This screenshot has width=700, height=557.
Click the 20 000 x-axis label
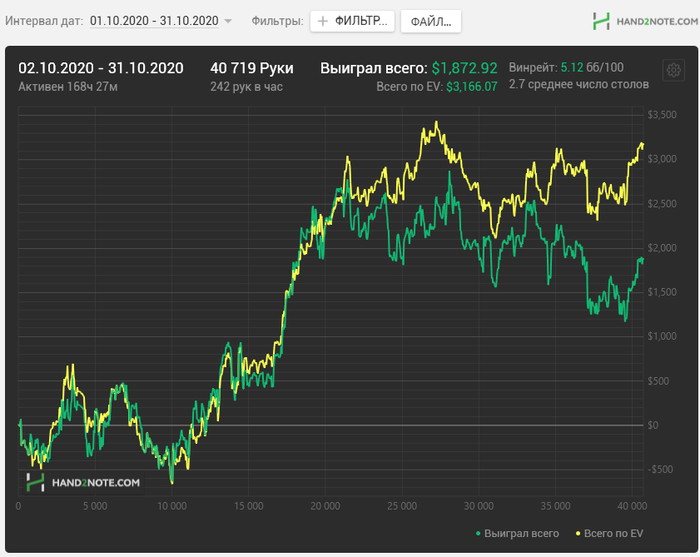(325, 506)
